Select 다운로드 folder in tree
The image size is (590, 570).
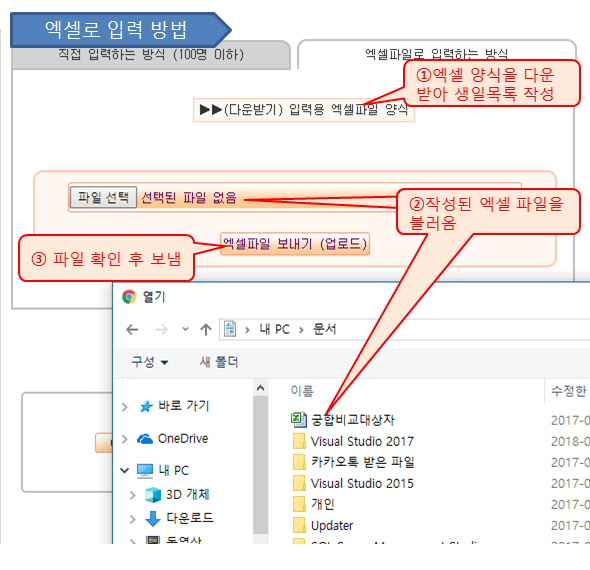(190, 518)
